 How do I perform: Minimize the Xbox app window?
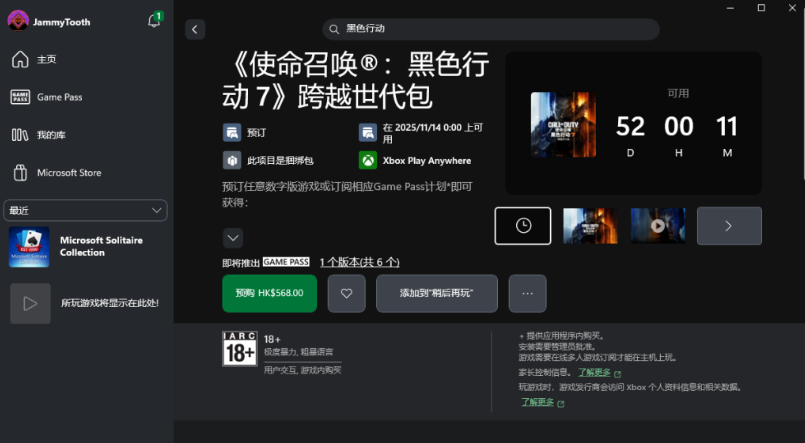pos(730,8)
